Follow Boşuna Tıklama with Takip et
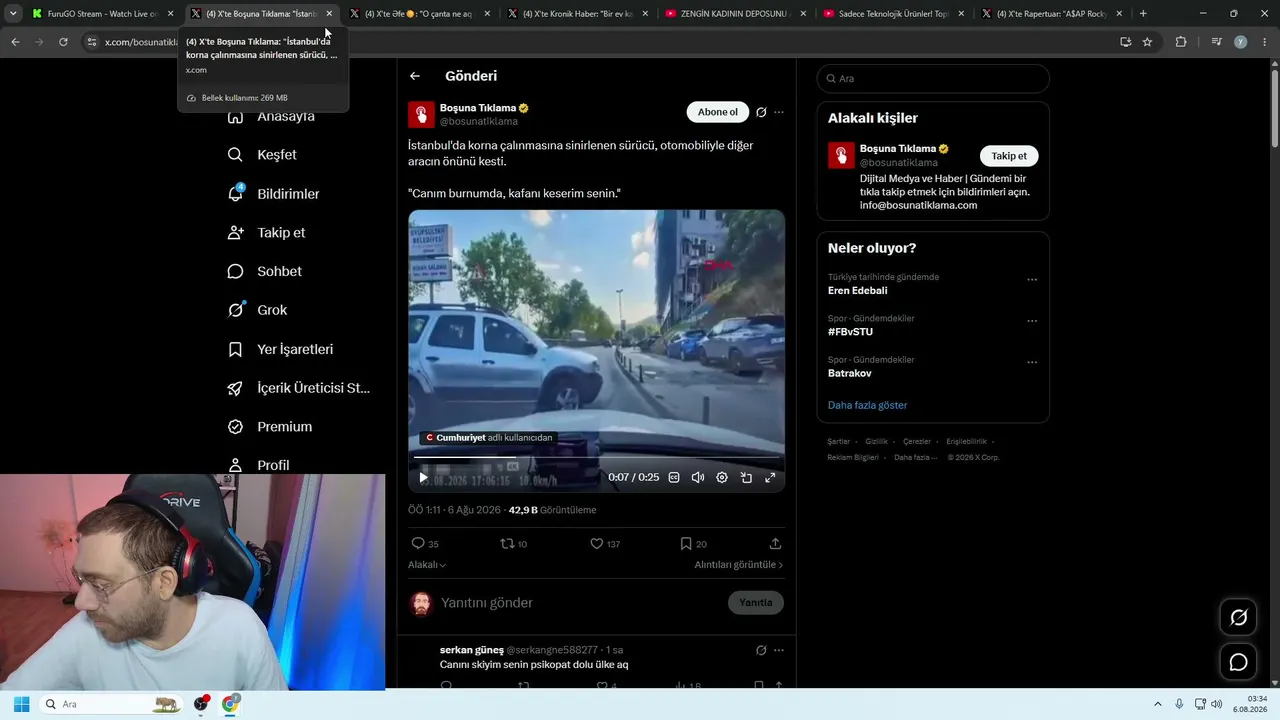Screen dimensions: 1280x720 (1009, 156)
